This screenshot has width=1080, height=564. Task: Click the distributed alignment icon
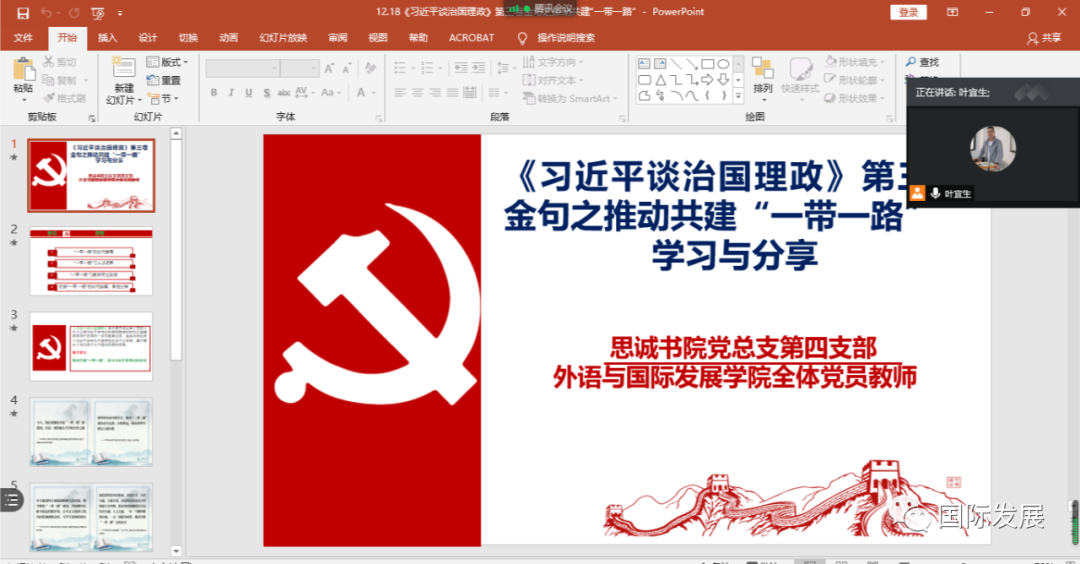click(x=470, y=92)
